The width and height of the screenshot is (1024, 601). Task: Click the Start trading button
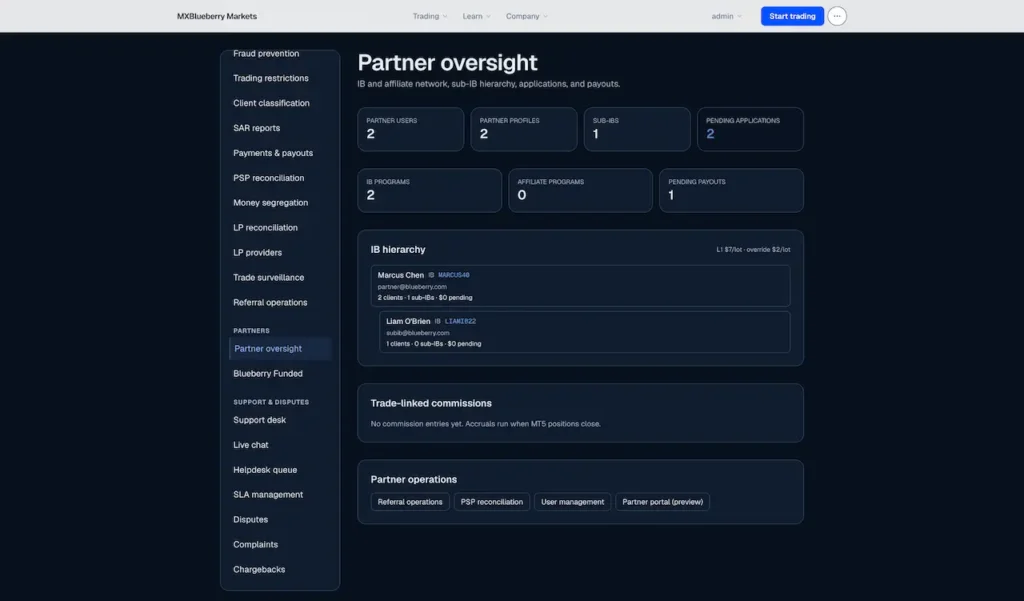792,16
